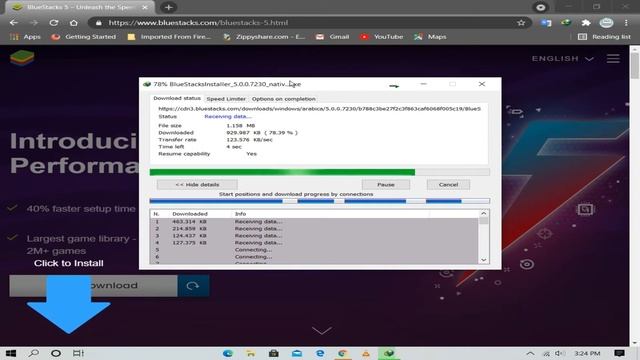Image resolution: width=640 pixels, height=360 pixels.
Task: Open the Maps bookmark
Action: point(430,37)
